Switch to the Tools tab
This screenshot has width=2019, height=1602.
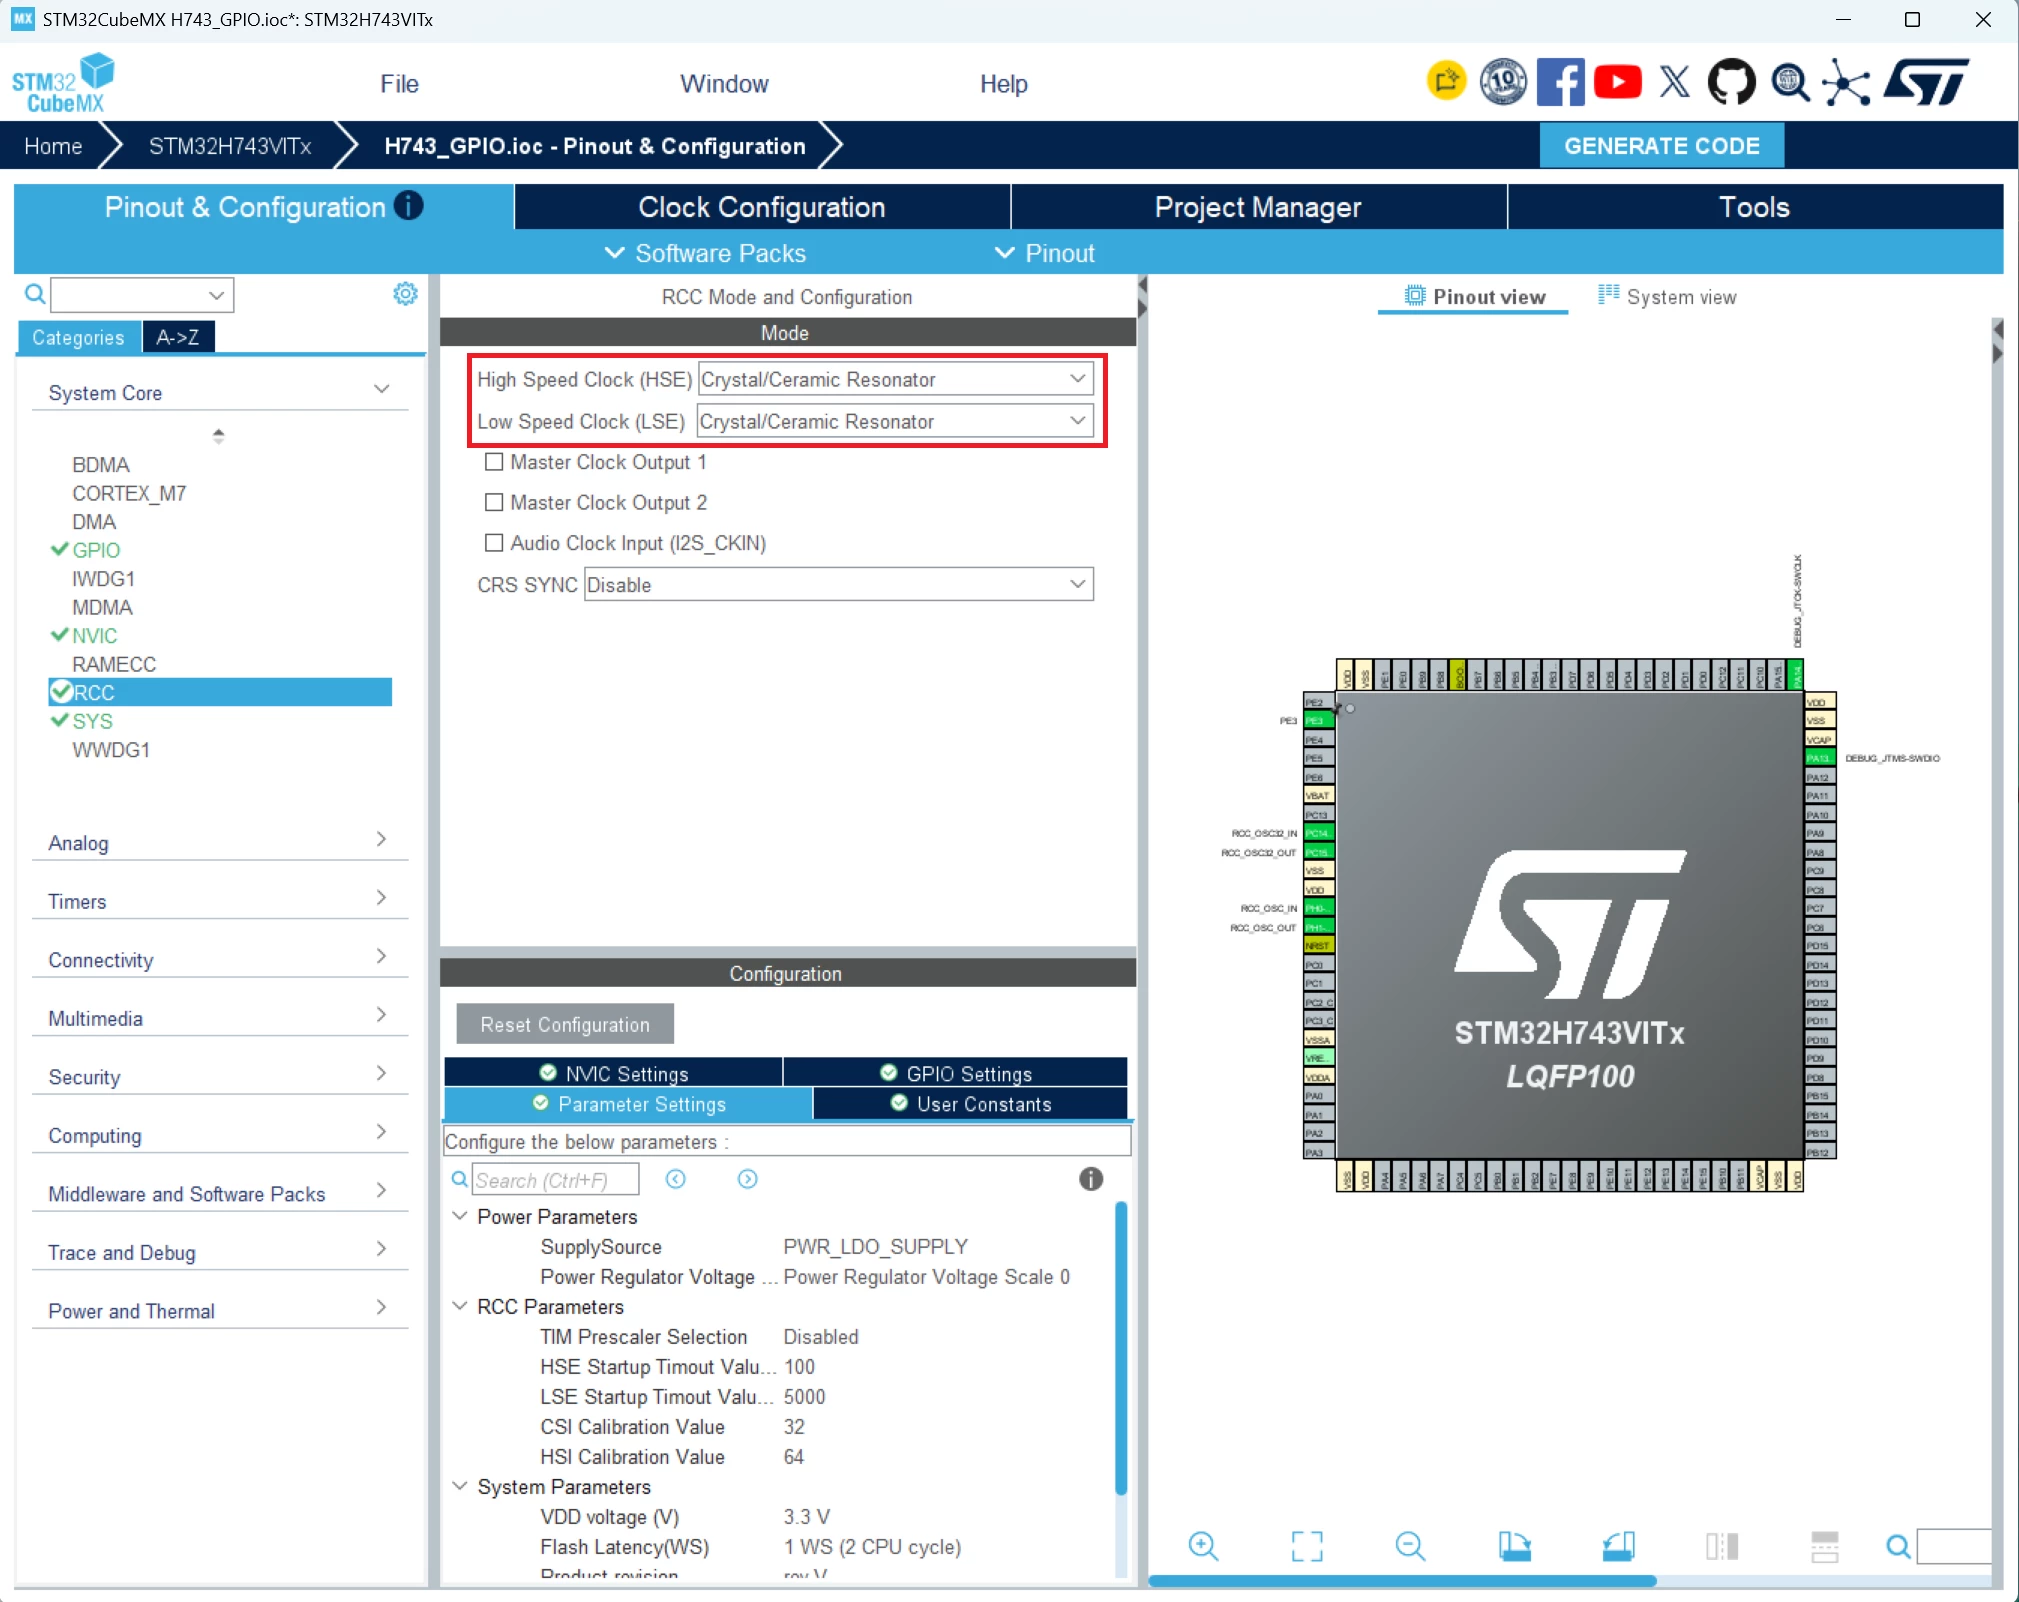1755,207
